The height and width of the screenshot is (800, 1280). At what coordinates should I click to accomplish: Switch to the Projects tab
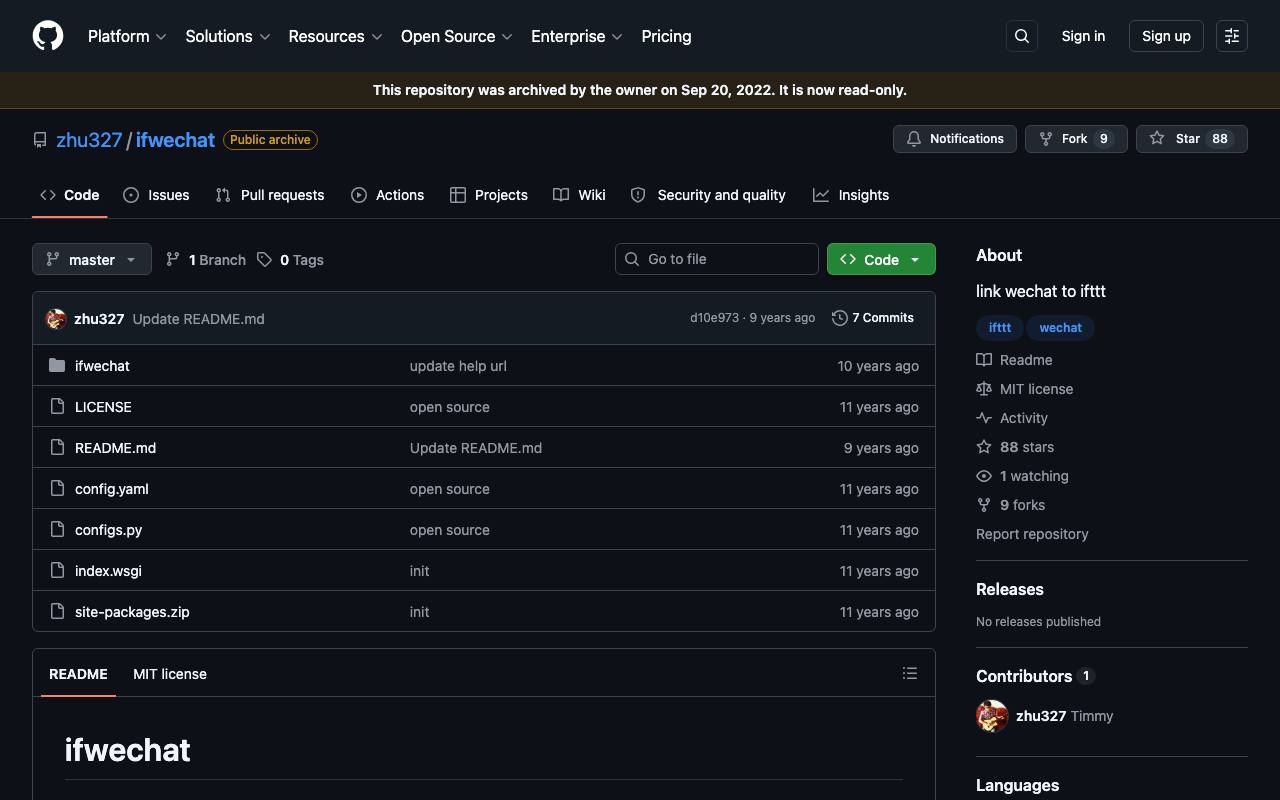(489, 195)
